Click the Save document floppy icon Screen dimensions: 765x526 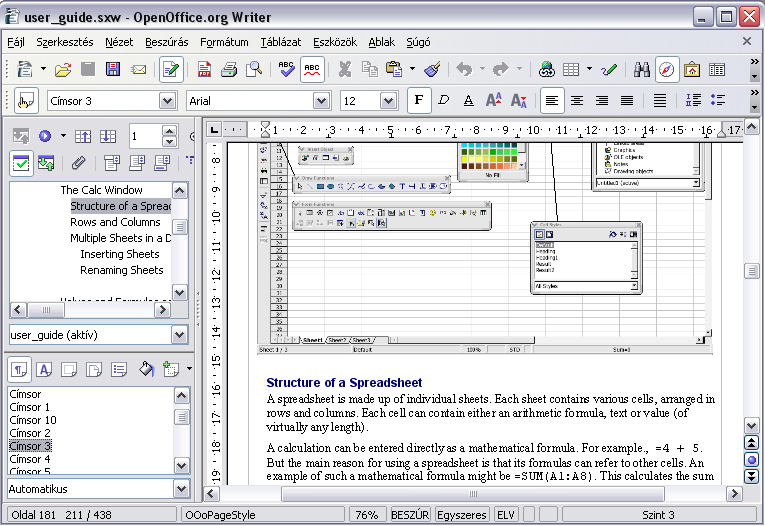point(112,69)
